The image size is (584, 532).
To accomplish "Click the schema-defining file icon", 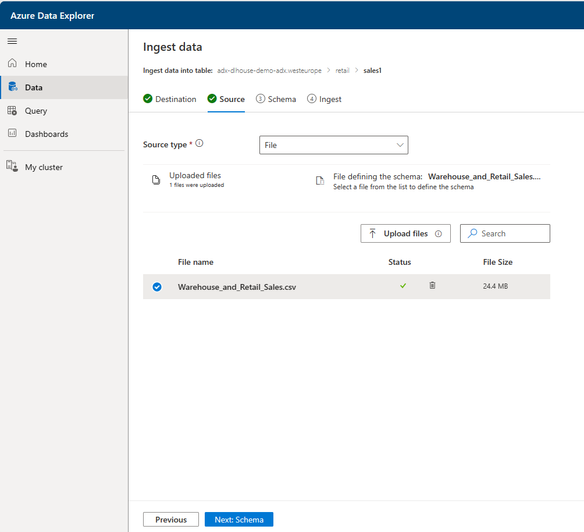I will coord(320,181).
